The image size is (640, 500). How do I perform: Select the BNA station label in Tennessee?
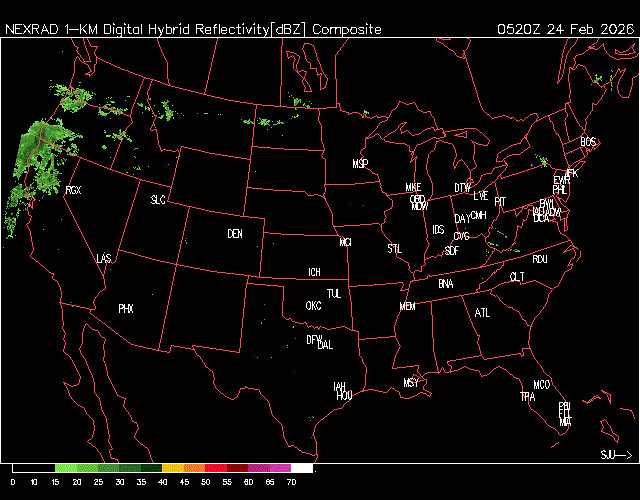click(x=446, y=284)
